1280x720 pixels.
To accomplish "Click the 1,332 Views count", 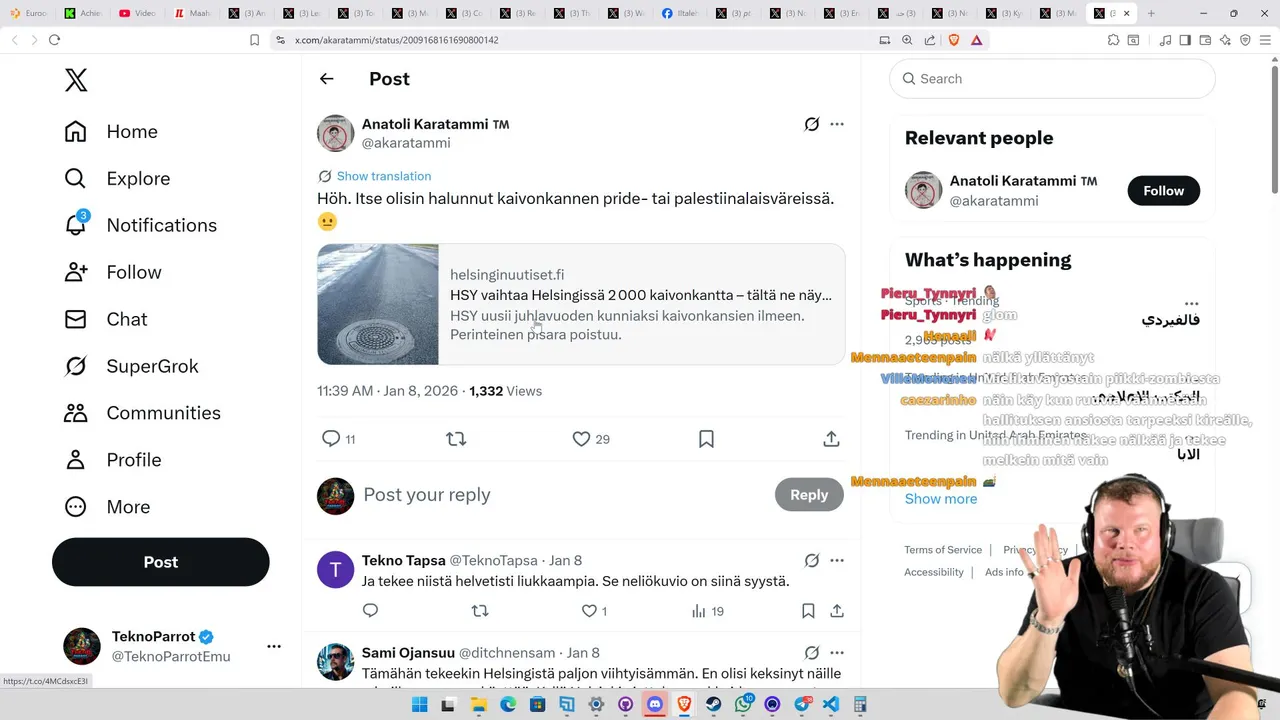I will tap(505, 391).
